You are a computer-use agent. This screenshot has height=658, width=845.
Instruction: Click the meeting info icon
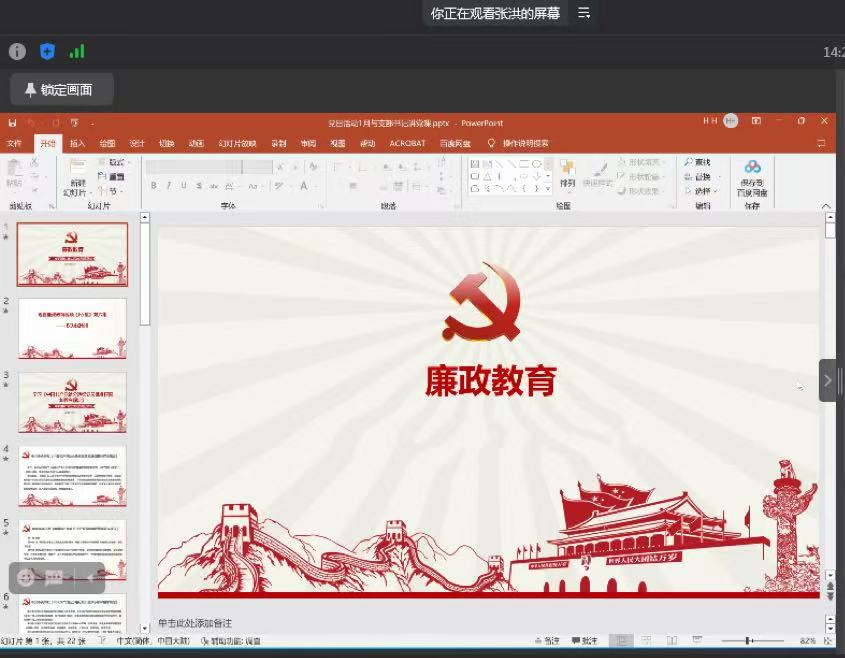coord(17,52)
